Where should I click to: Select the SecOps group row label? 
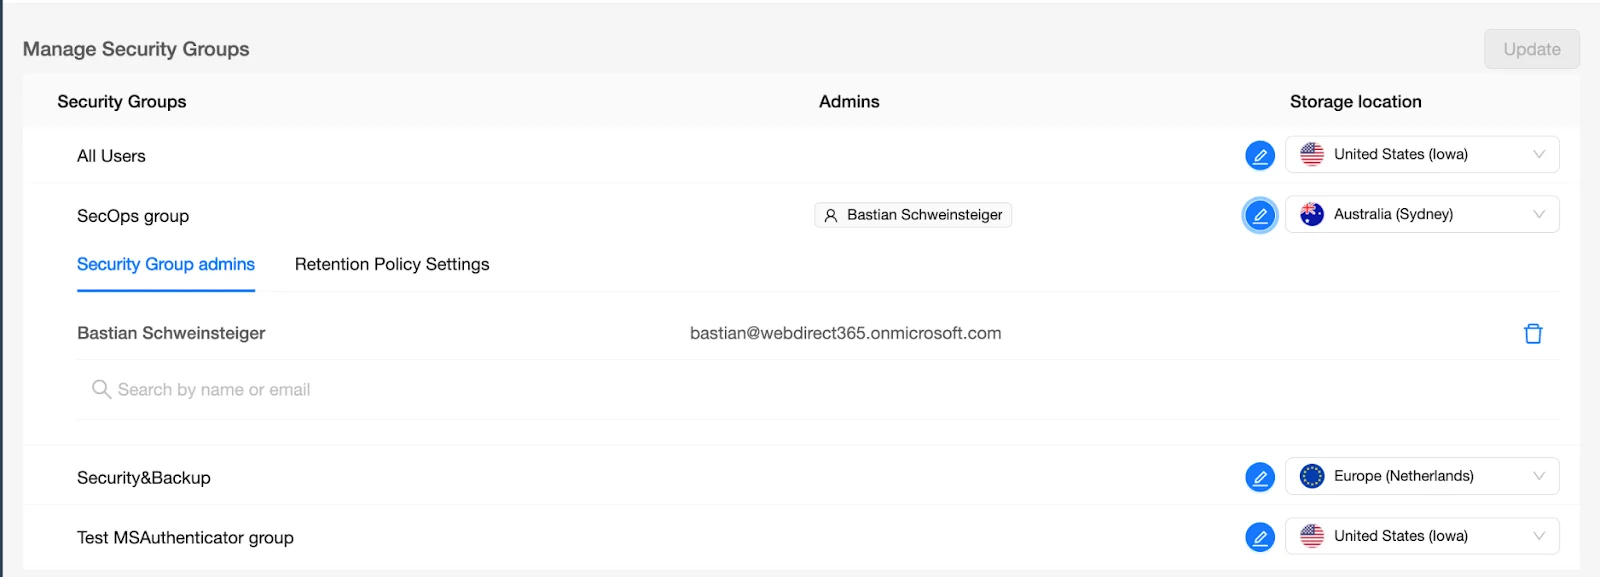click(133, 215)
